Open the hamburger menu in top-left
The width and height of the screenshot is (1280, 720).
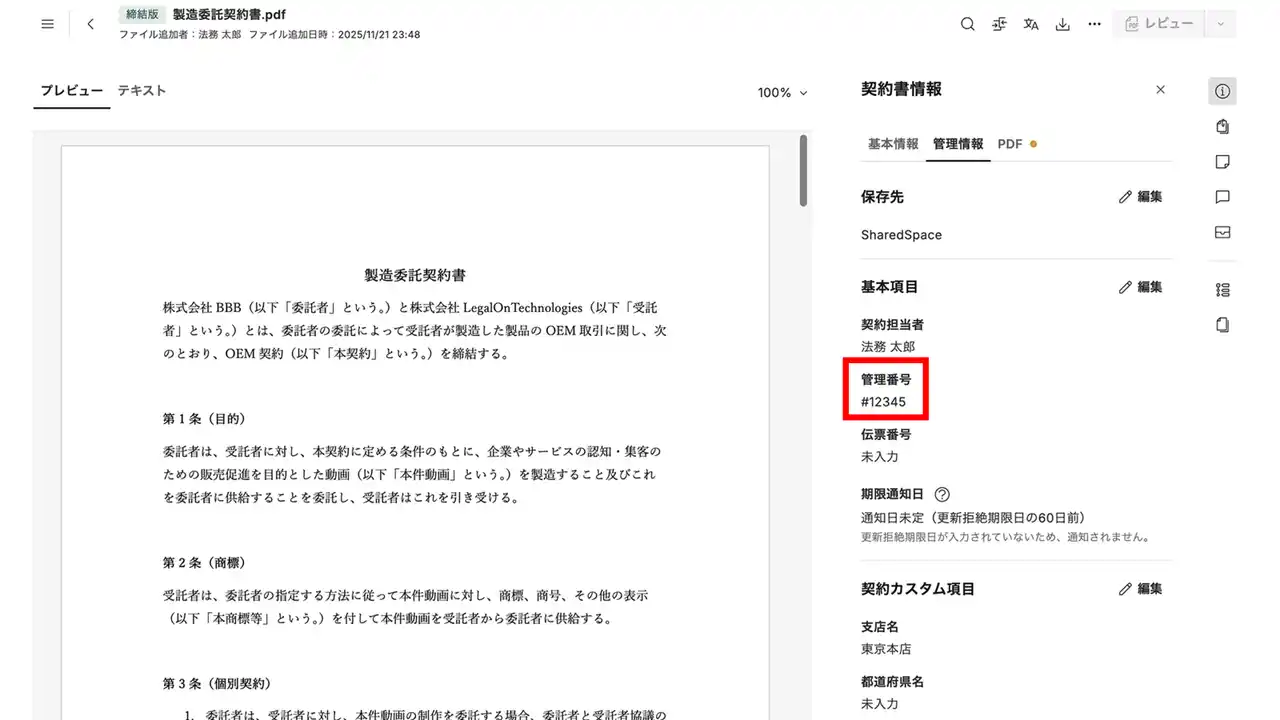(x=47, y=24)
